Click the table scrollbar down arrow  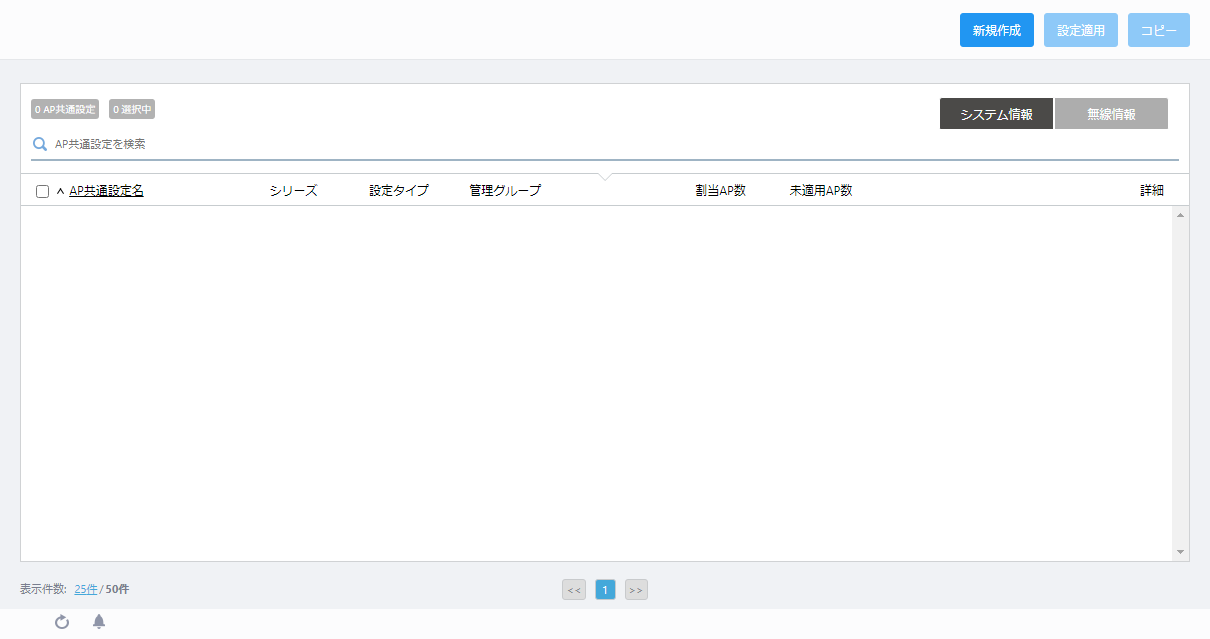tap(1181, 552)
